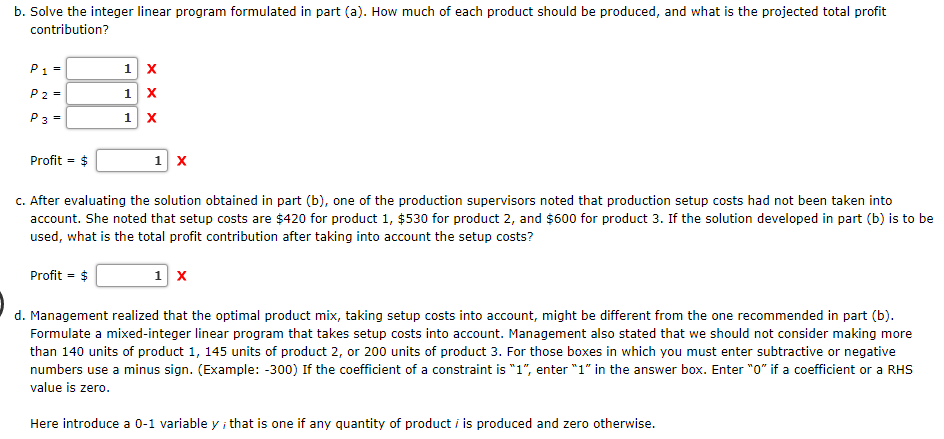Screen dimensions: 944x439
Task: Click the red X beside P2 answer
Action: (x=152, y=93)
